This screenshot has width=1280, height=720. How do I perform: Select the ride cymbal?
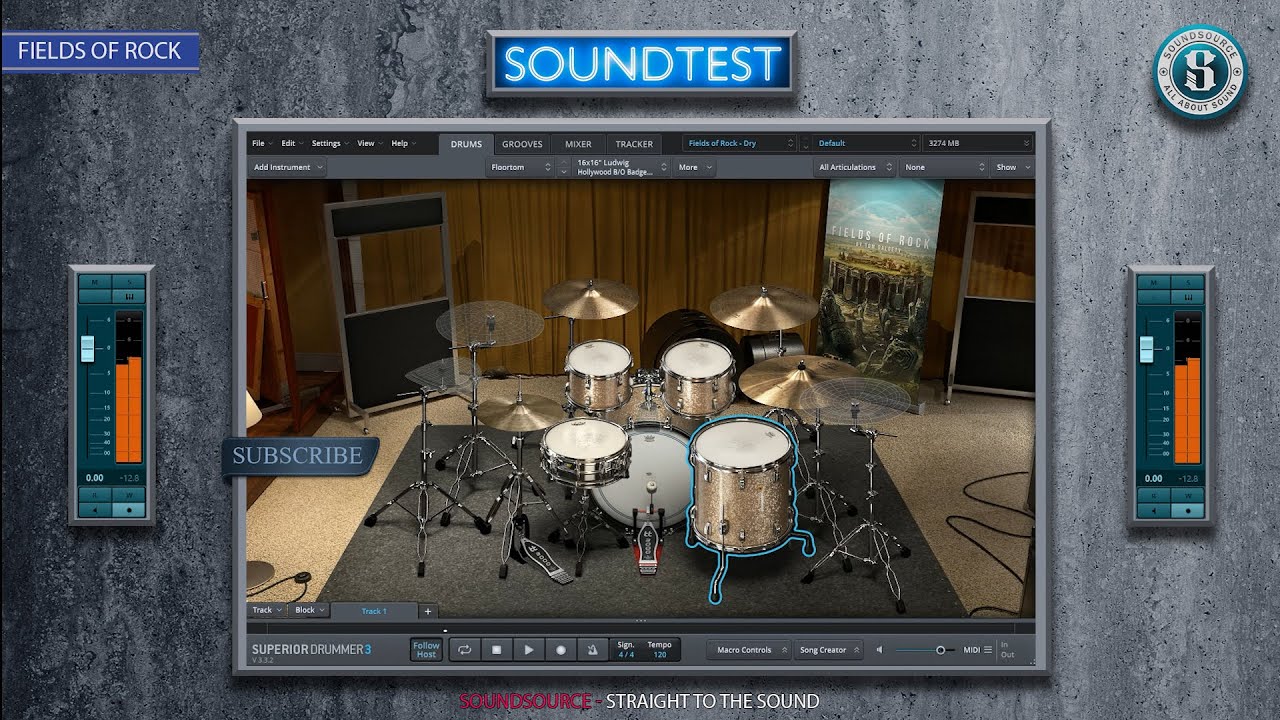(796, 381)
